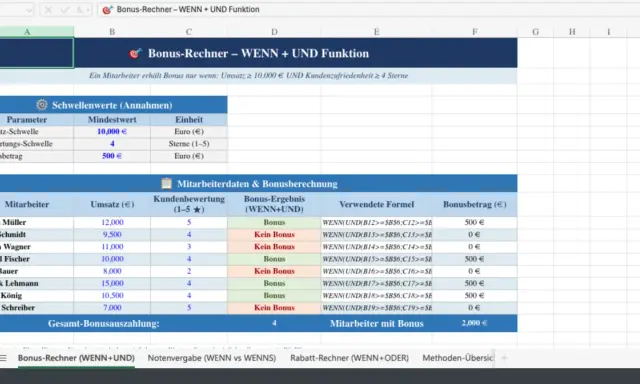Select 'Kein Bonus' result in Schreiber row
This screenshot has height=384, width=640.
[274, 308]
